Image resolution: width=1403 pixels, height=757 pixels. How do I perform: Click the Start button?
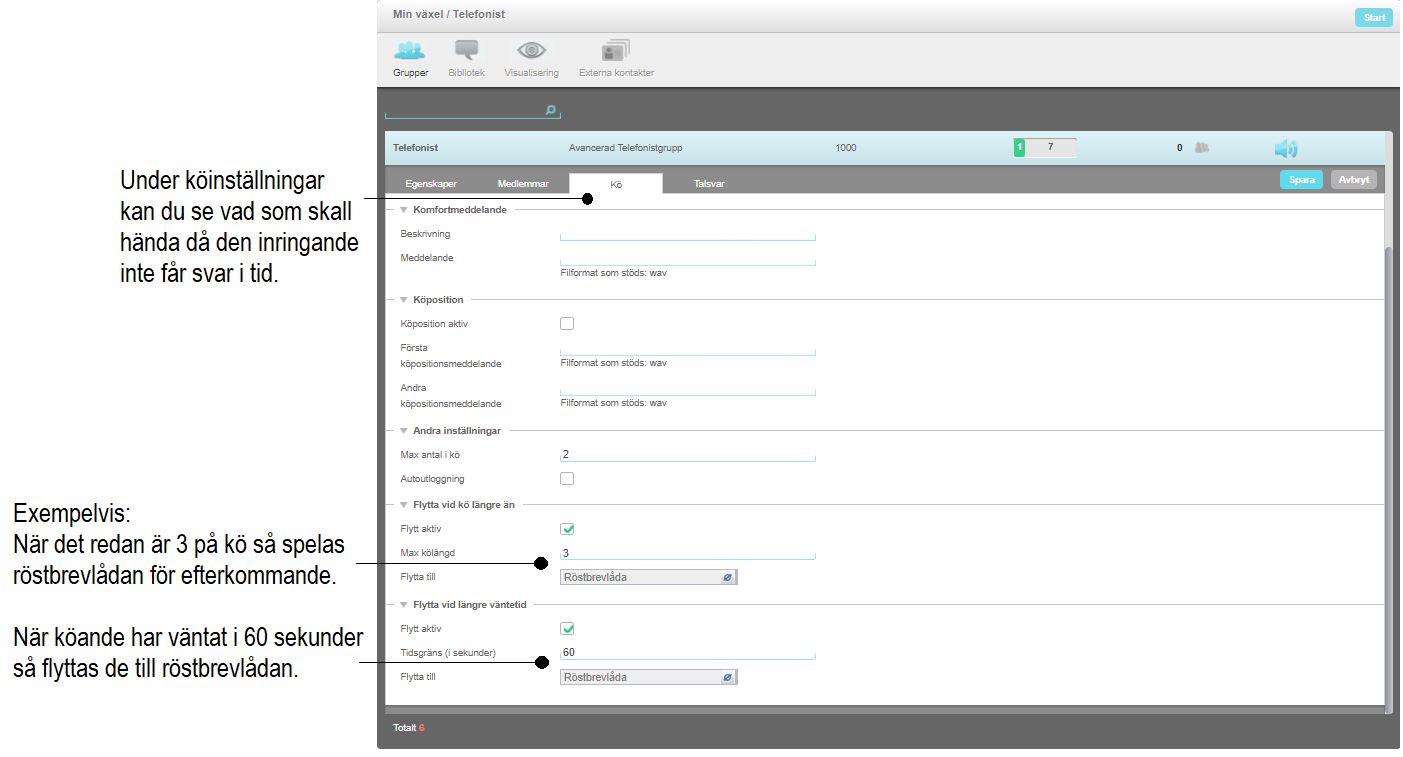(1374, 17)
